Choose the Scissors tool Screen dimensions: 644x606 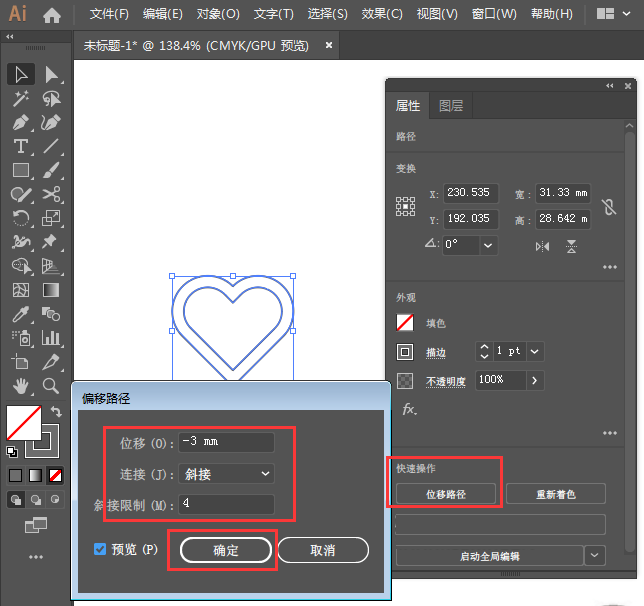click(x=51, y=194)
